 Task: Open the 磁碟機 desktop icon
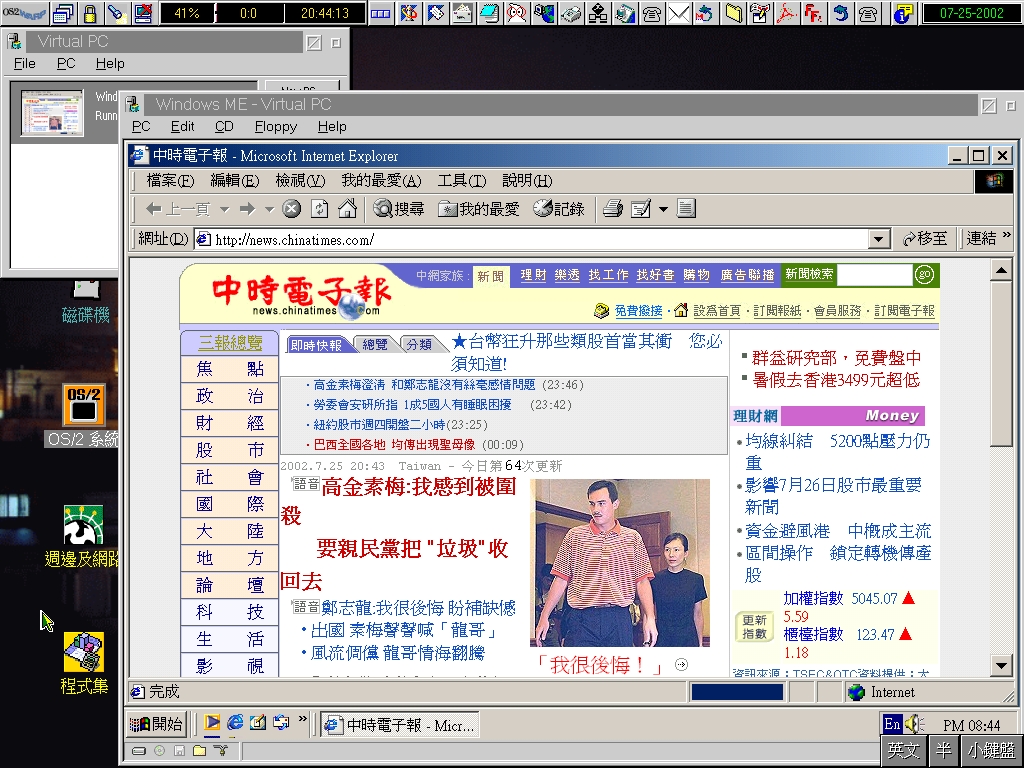click(x=86, y=302)
